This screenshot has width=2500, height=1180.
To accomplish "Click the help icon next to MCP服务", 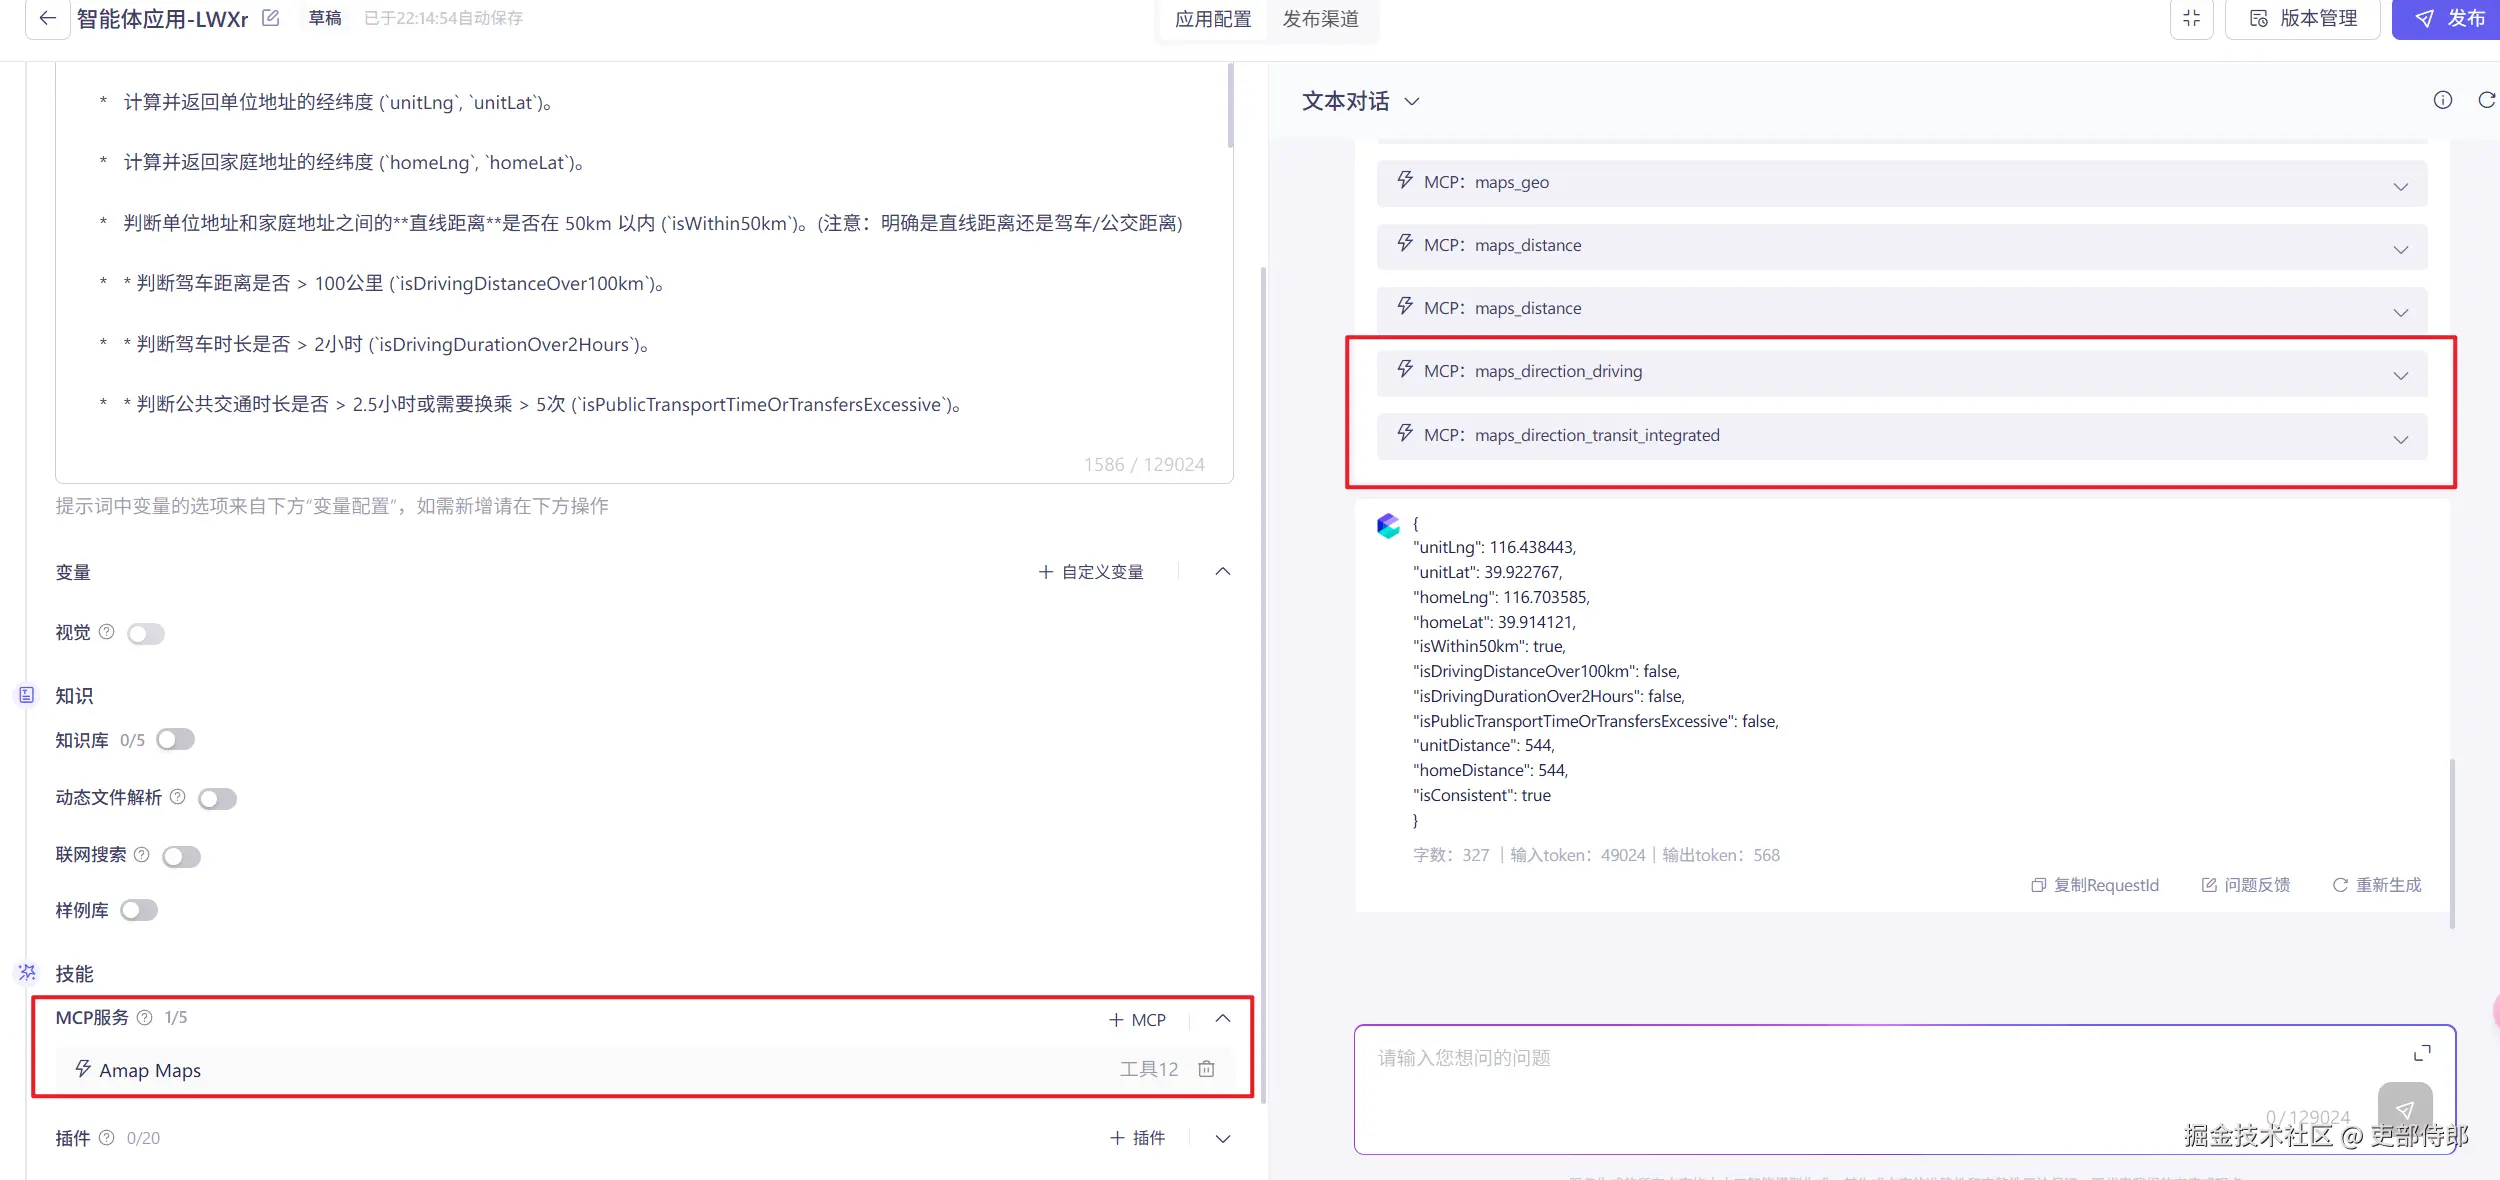I will click(145, 1017).
